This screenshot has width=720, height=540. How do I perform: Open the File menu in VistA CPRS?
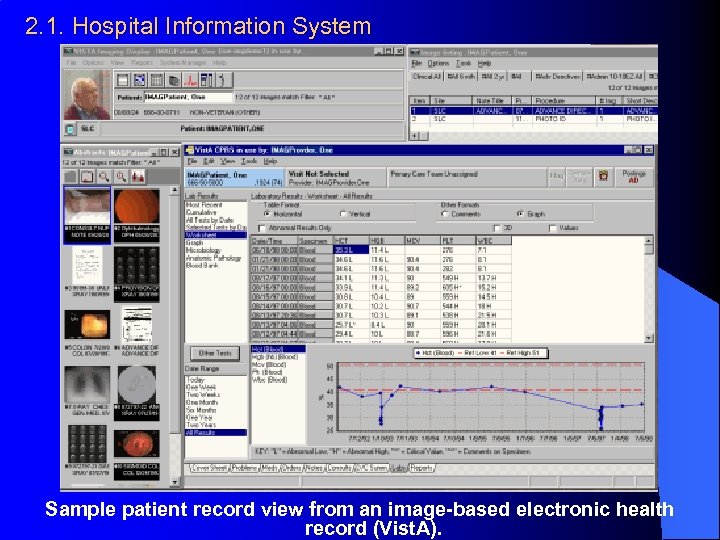point(192,162)
